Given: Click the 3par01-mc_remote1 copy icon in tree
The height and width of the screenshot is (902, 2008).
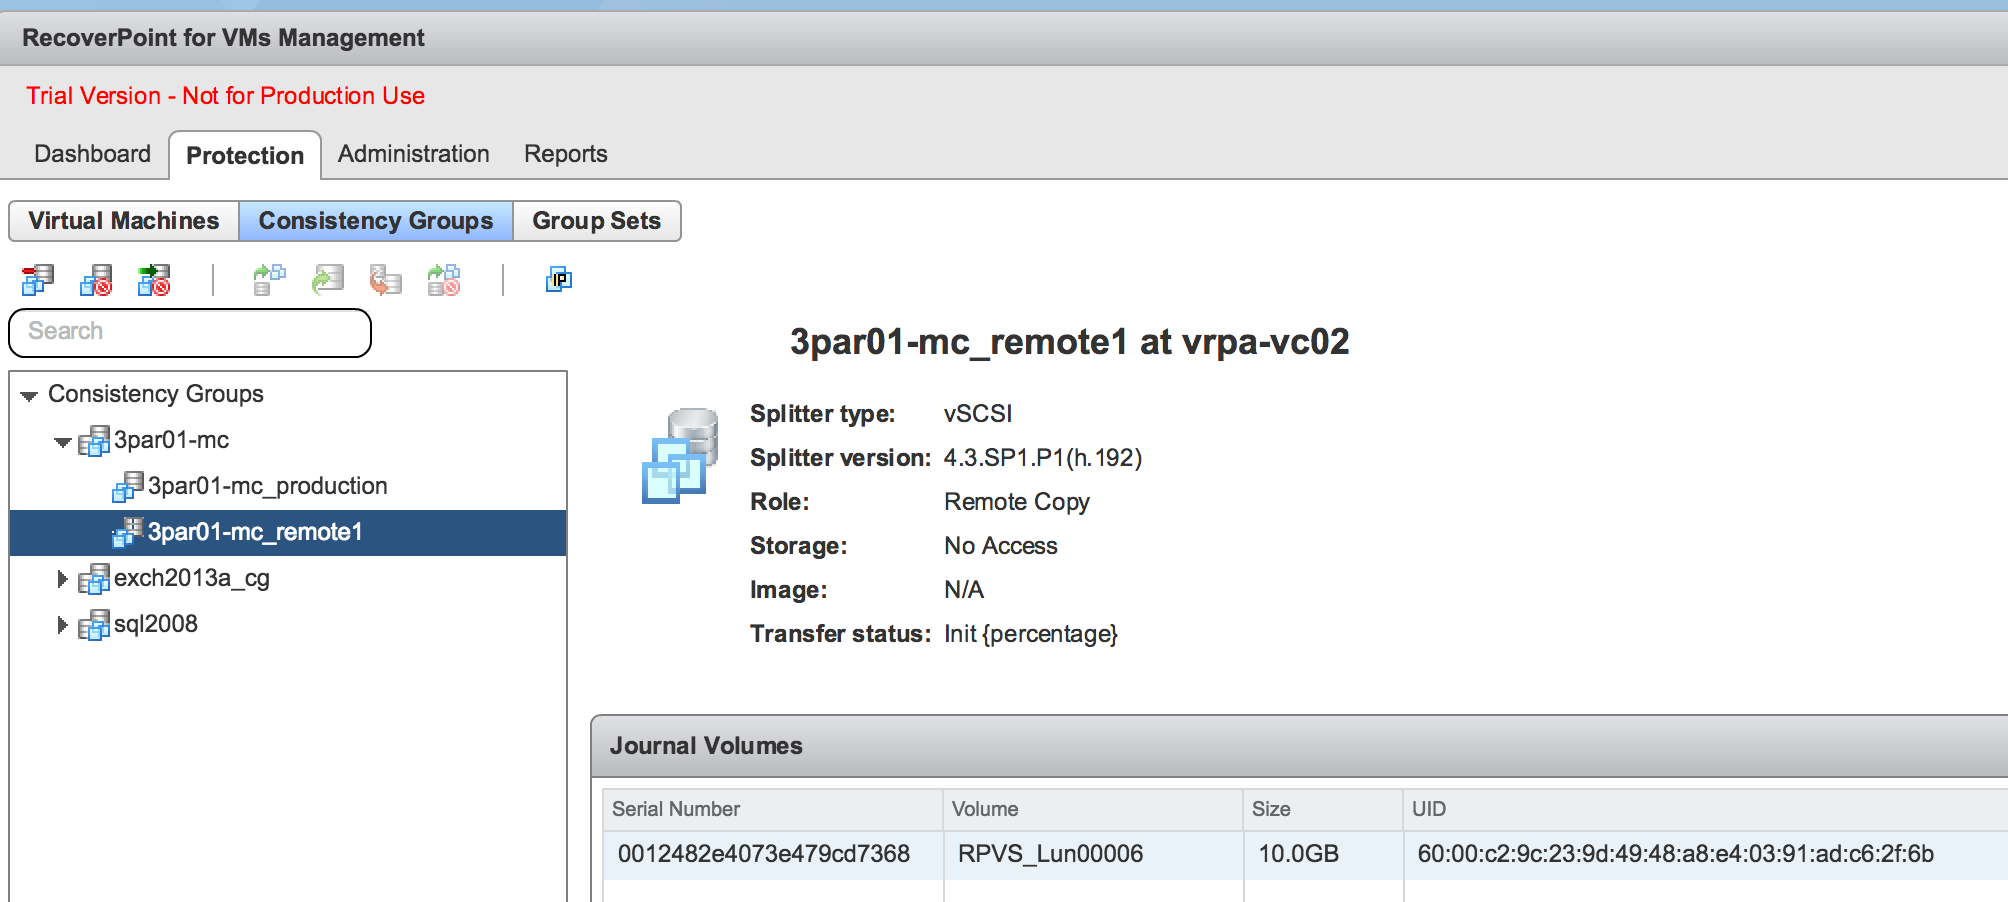Looking at the screenshot, I should point(128,532).
